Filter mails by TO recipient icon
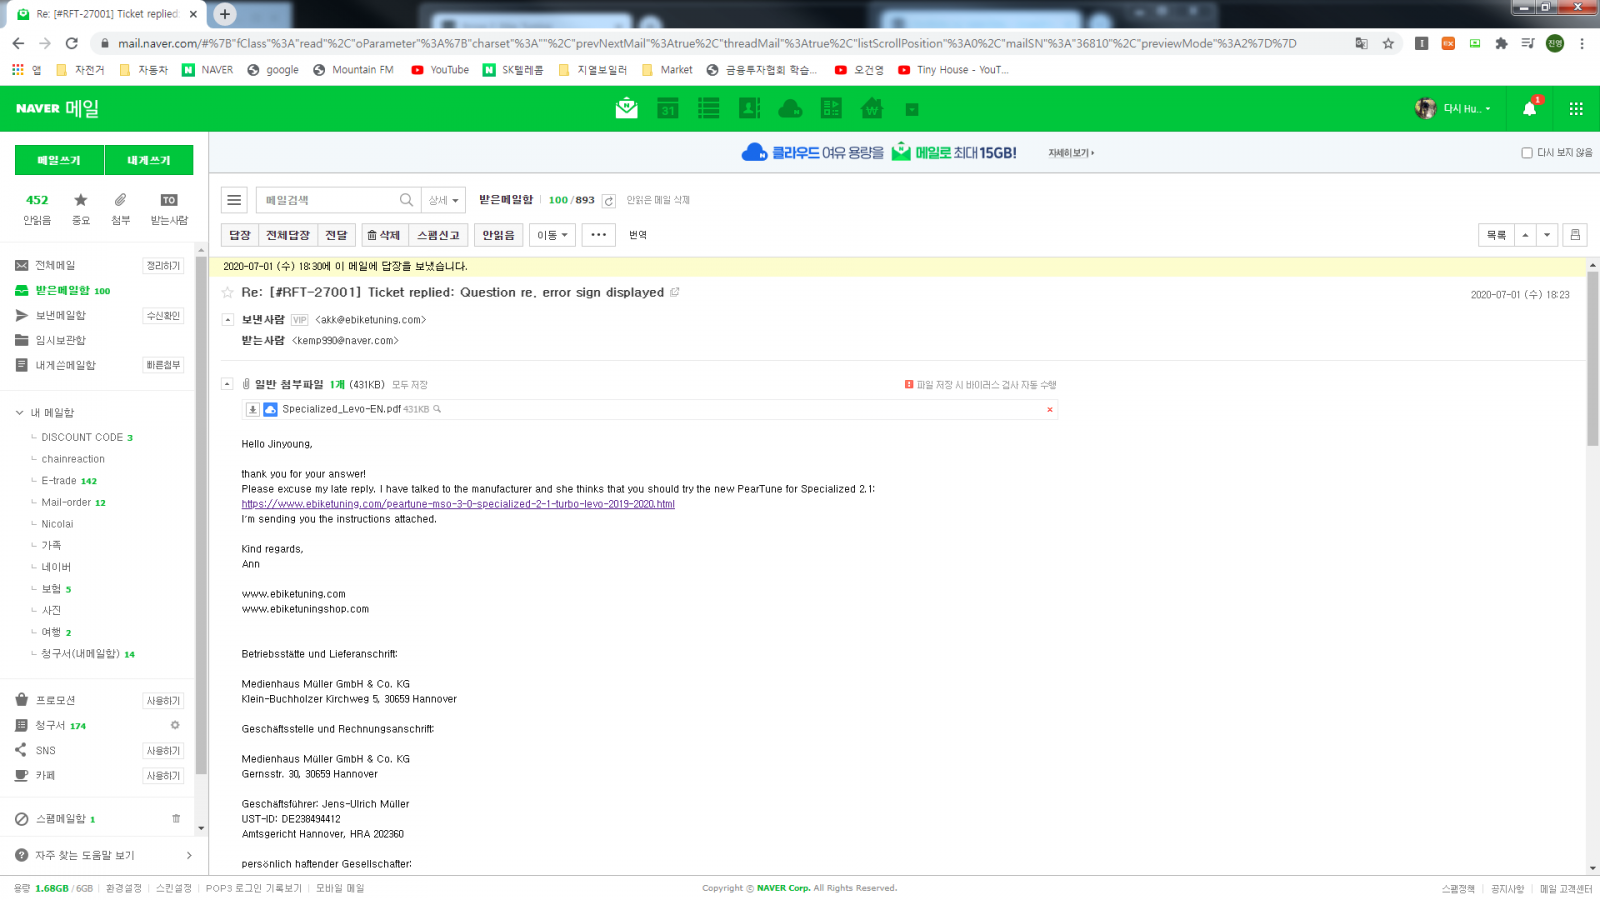The height and width of the screenshot is (900, 1600). tap(169, 208)
